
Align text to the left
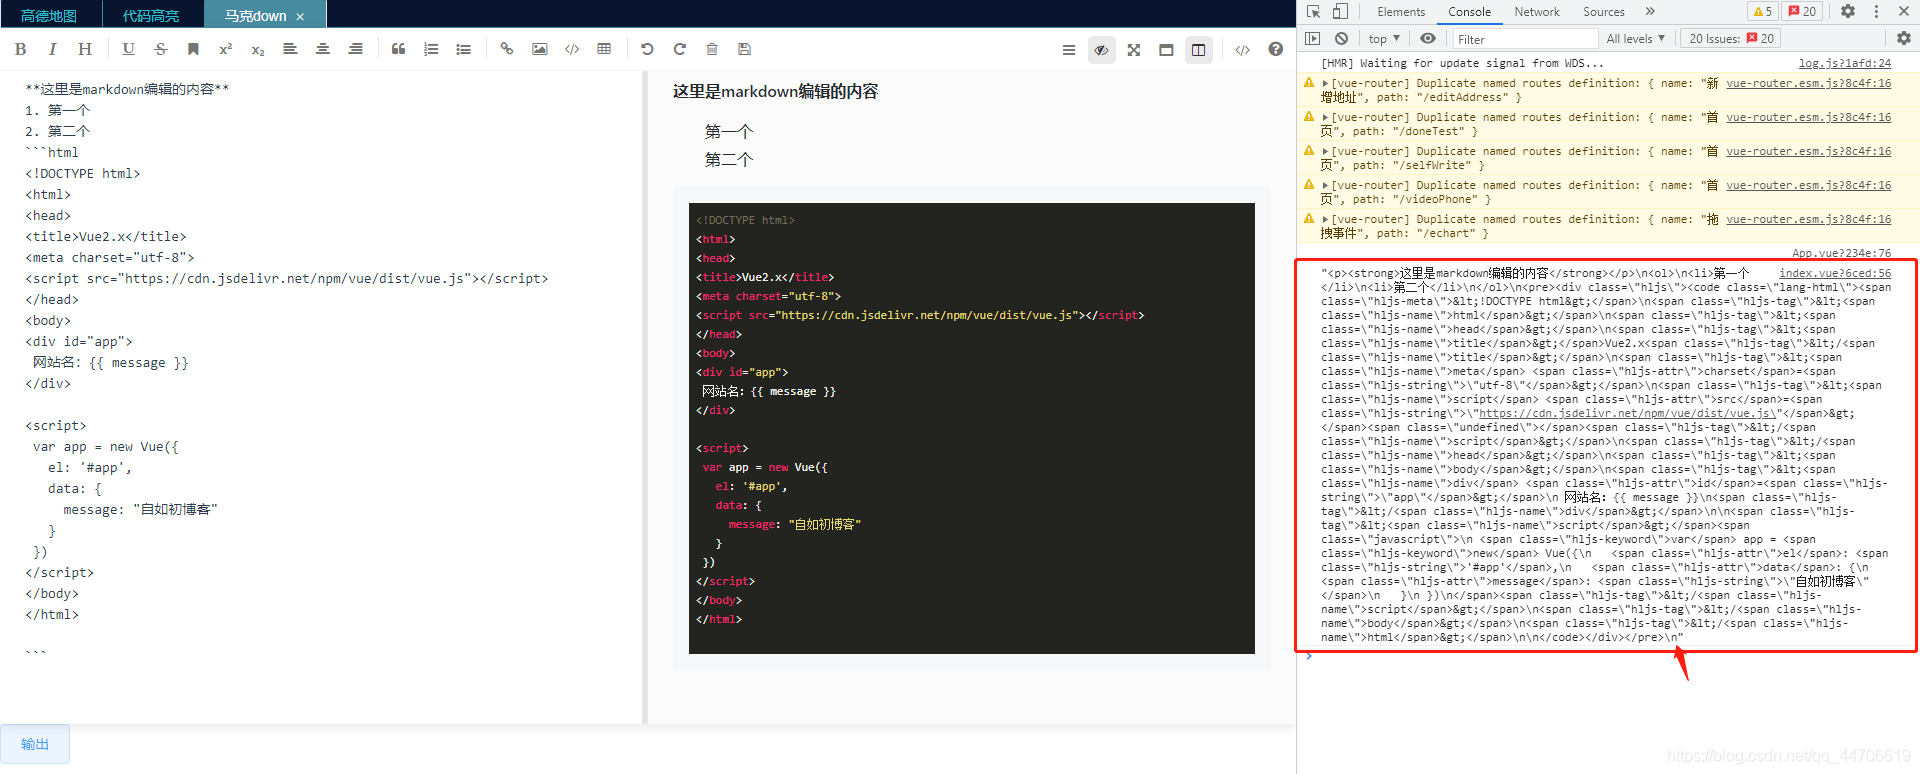[290, 49]
